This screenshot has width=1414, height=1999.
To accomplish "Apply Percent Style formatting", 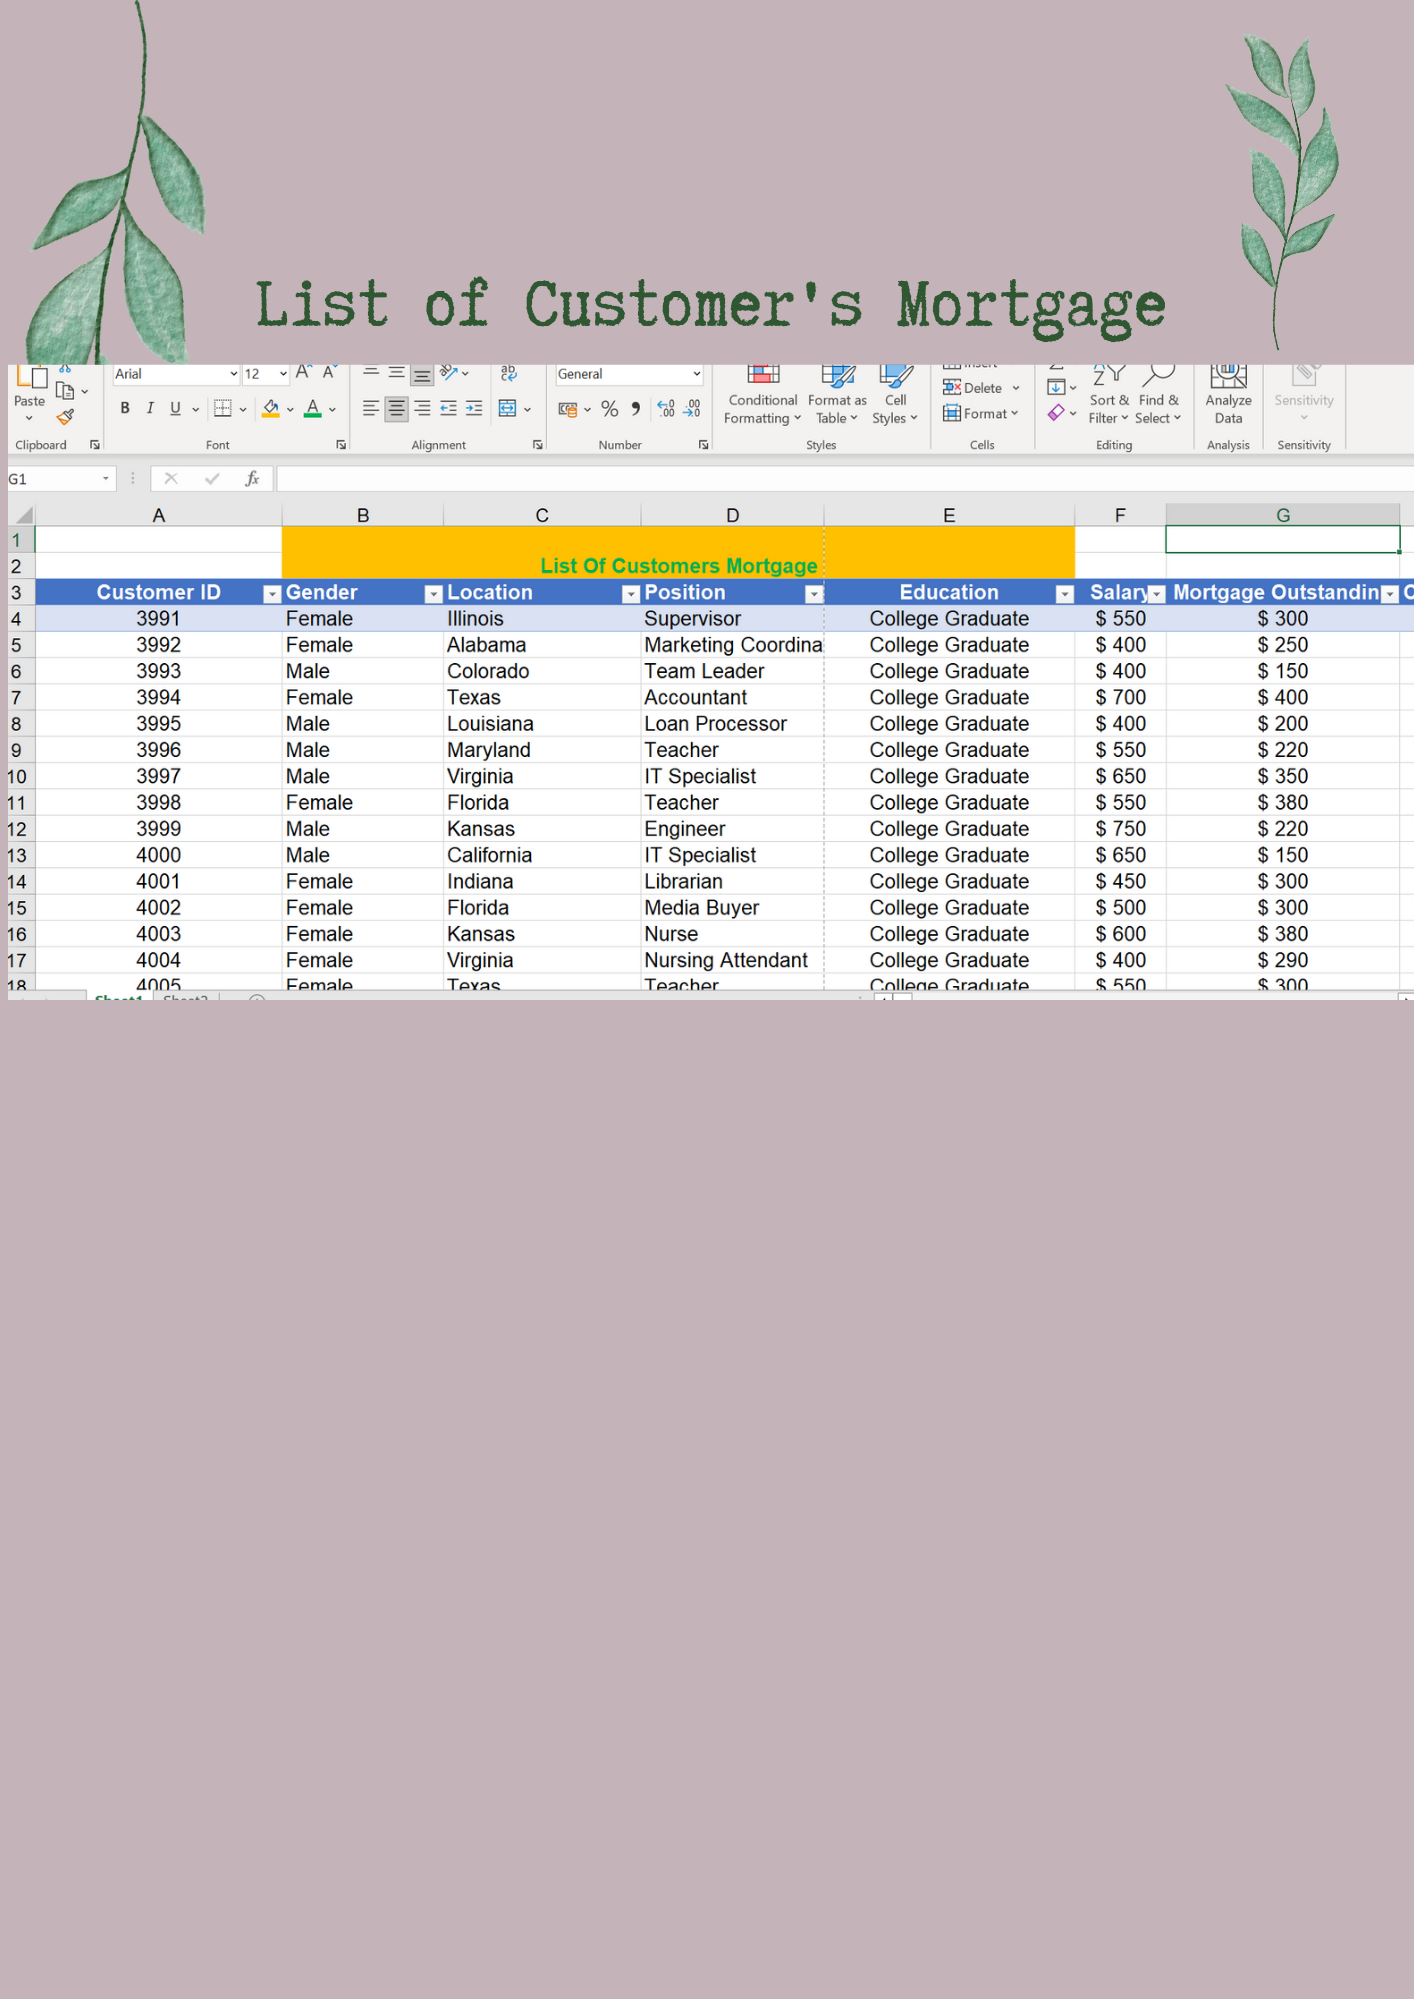I will (x=610, y=409).
